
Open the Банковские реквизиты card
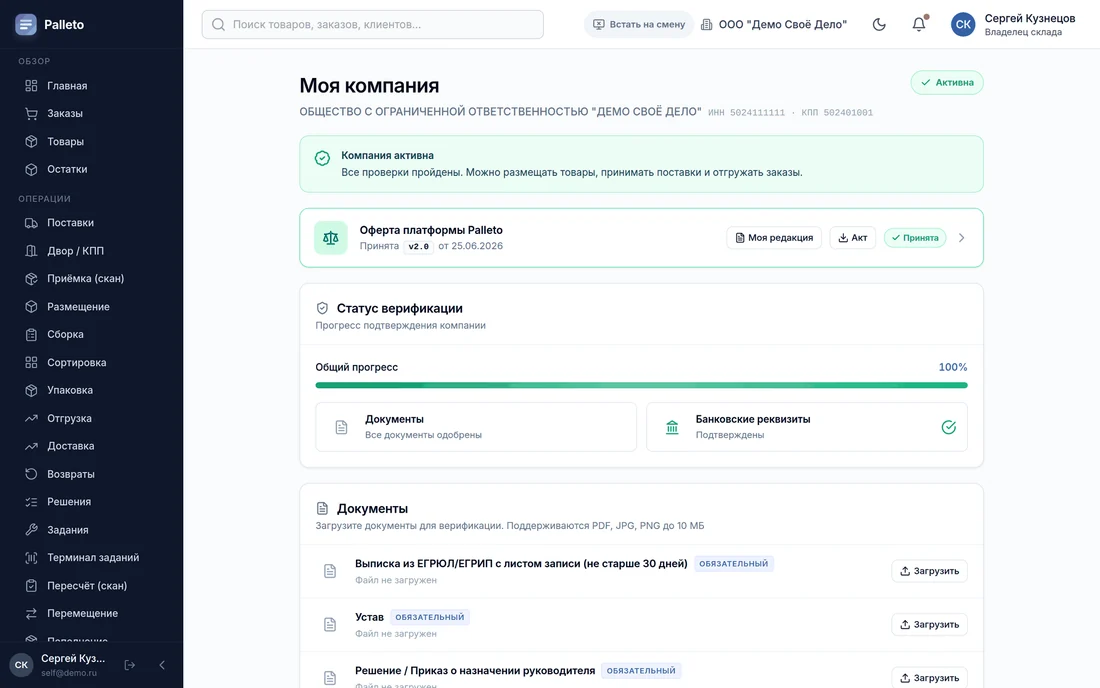[807, 426]
